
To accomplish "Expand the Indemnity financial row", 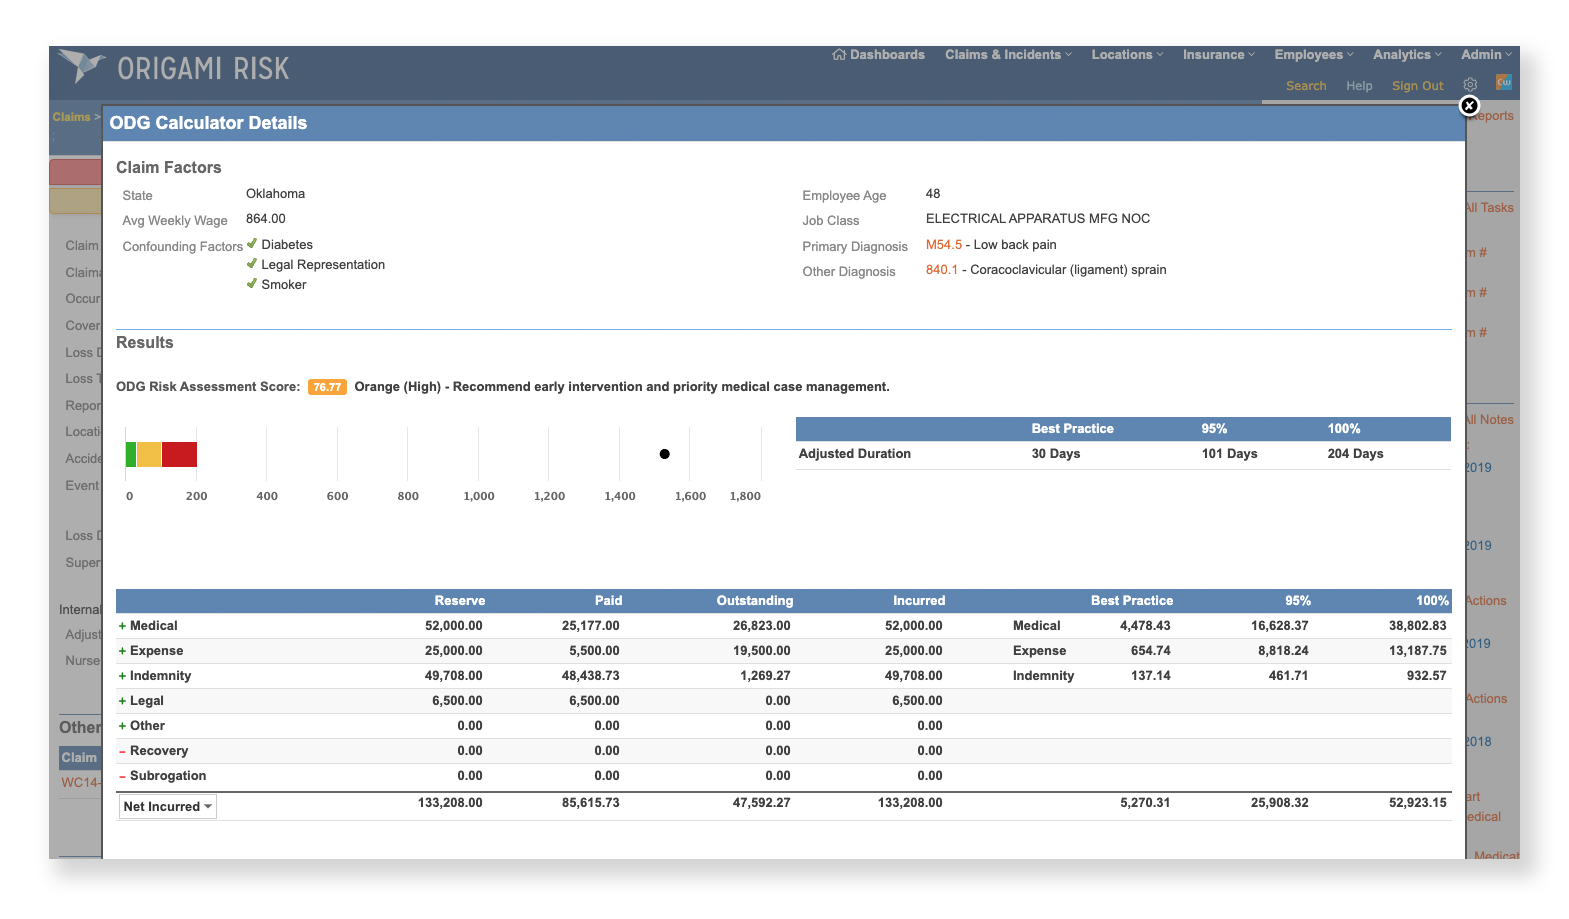I will [122, 676].
